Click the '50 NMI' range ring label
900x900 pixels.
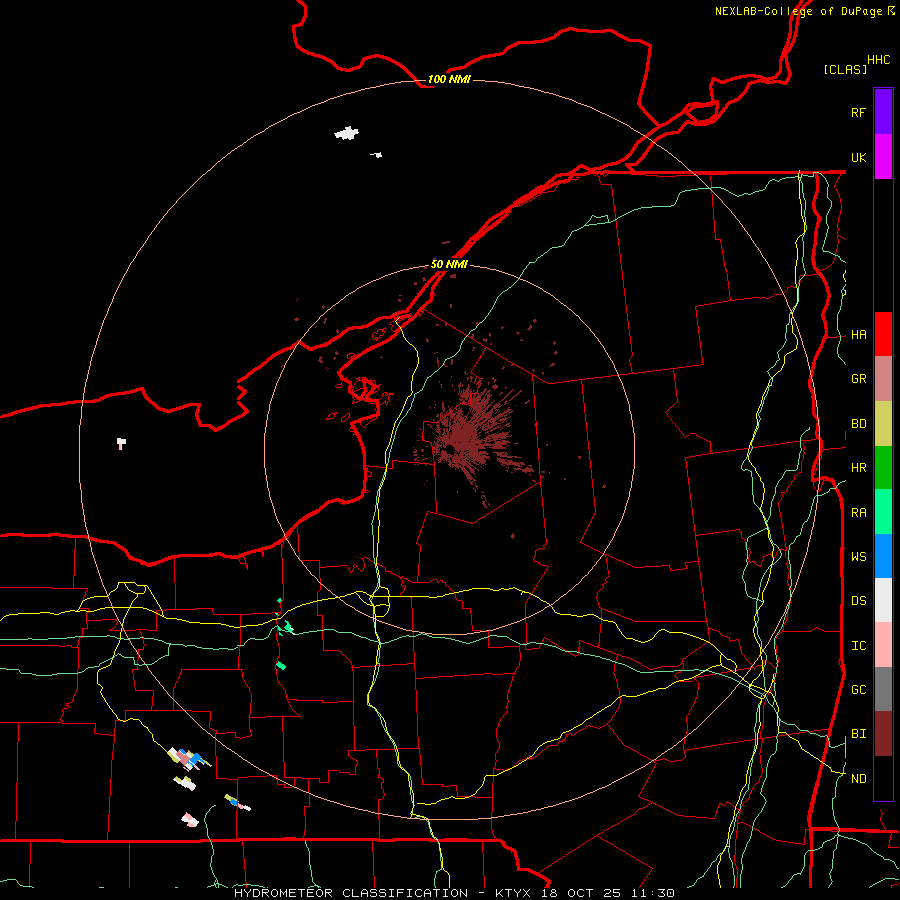pos(449,264)
